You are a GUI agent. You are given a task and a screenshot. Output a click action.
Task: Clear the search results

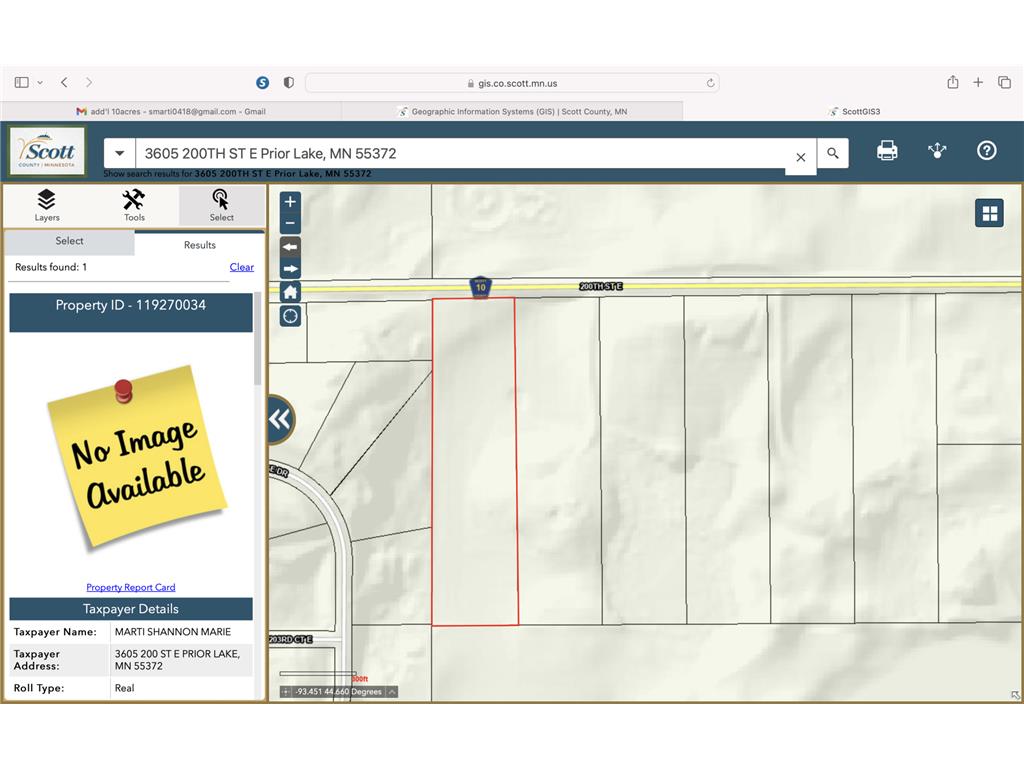pyautogui.click(x=242, y=266)
